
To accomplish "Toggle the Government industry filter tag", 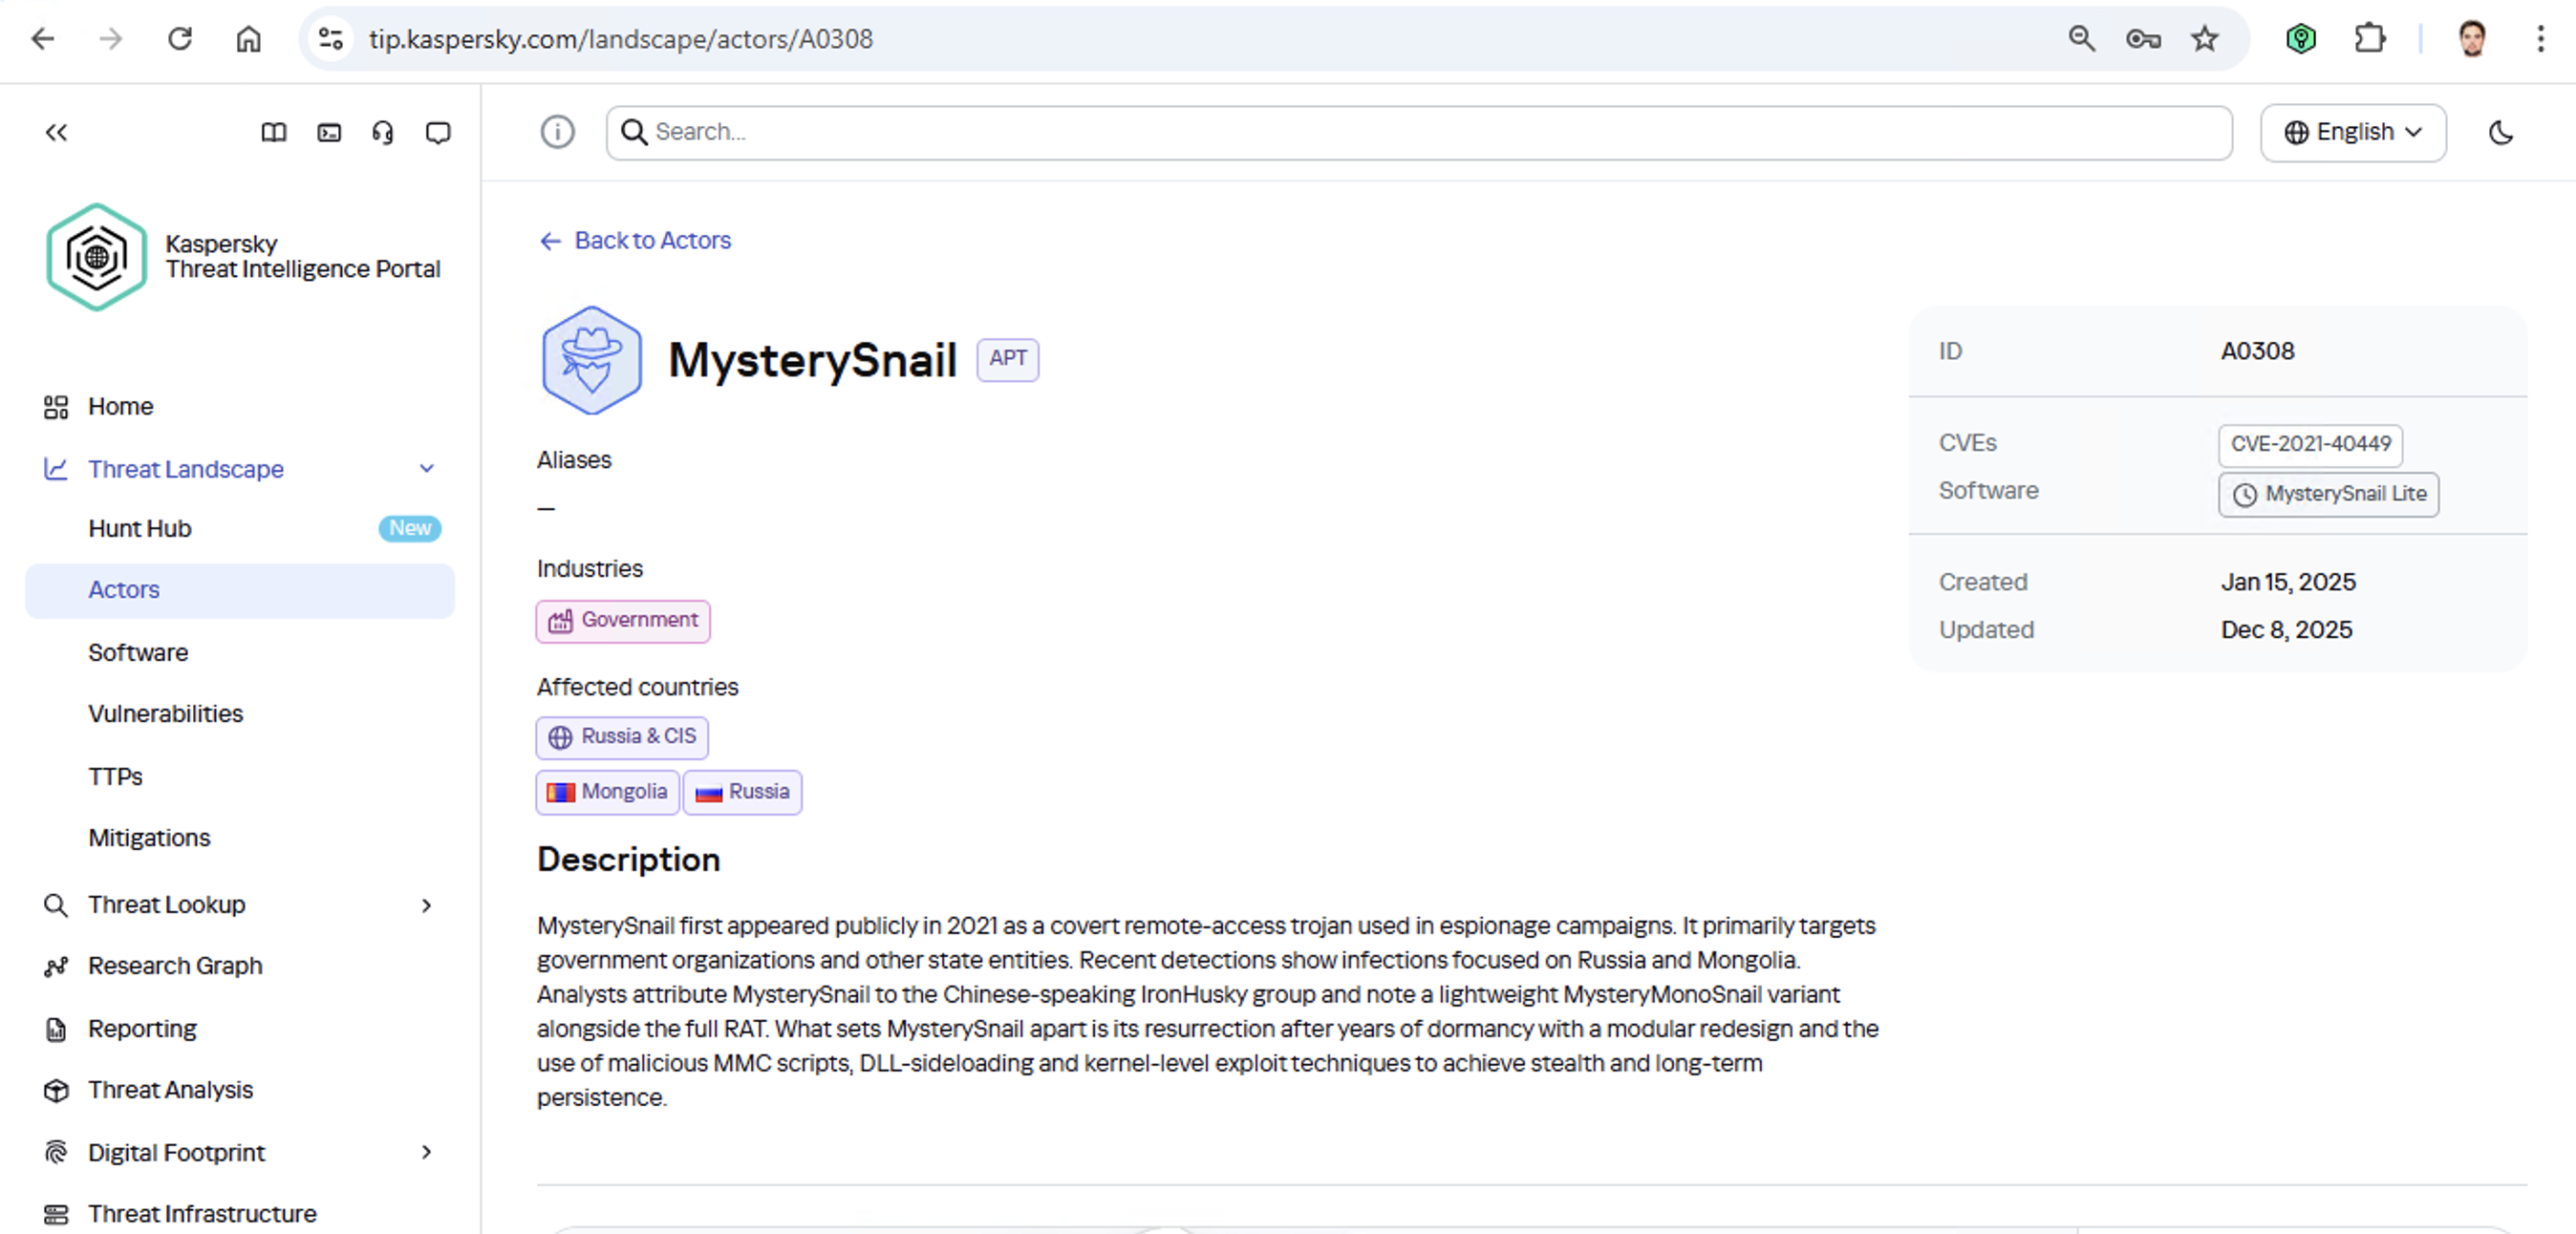I will click(x=622, y=620).
